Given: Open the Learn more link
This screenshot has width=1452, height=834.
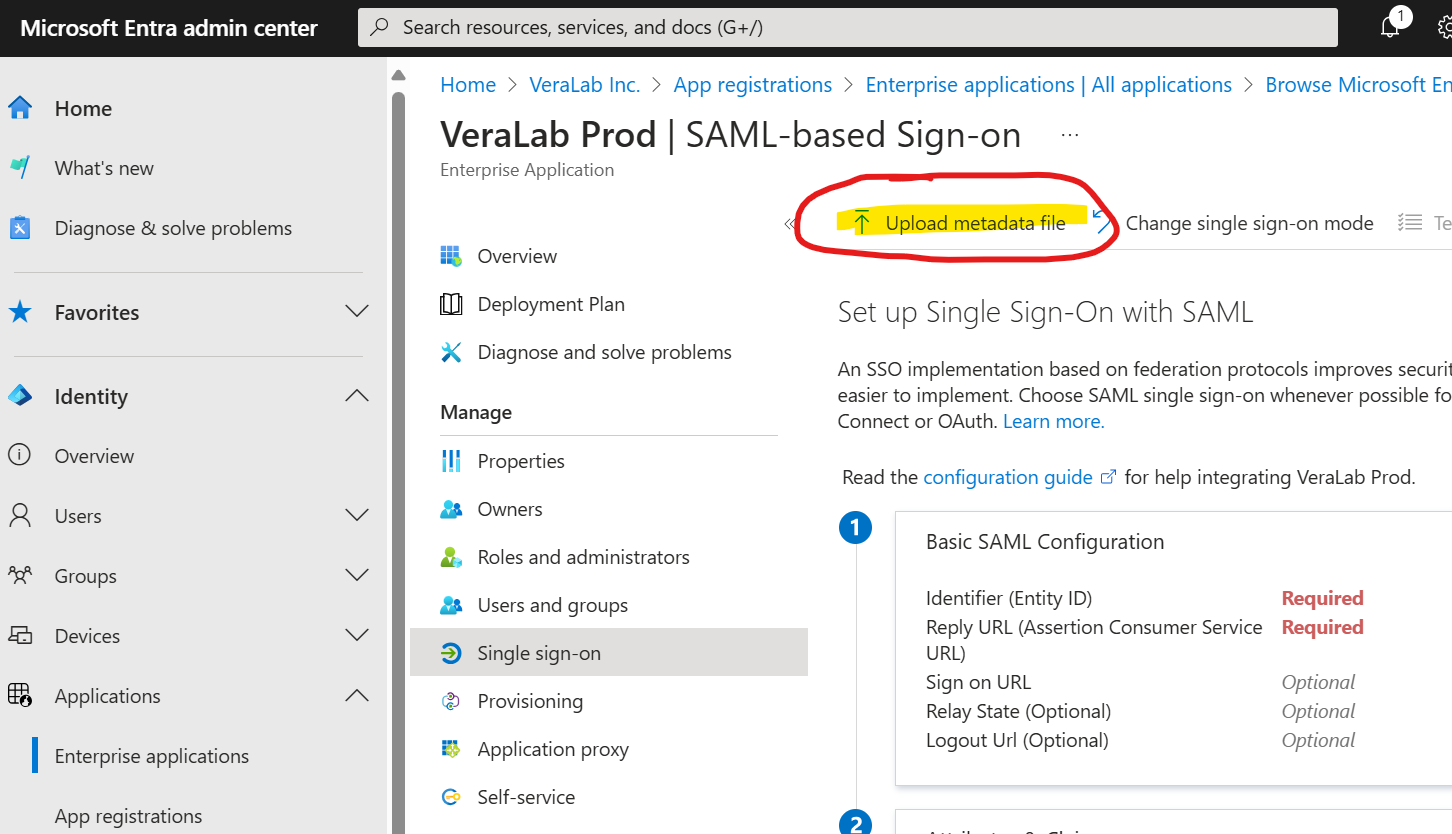Looking at the screenshot, I should (x=1053, y=421).
